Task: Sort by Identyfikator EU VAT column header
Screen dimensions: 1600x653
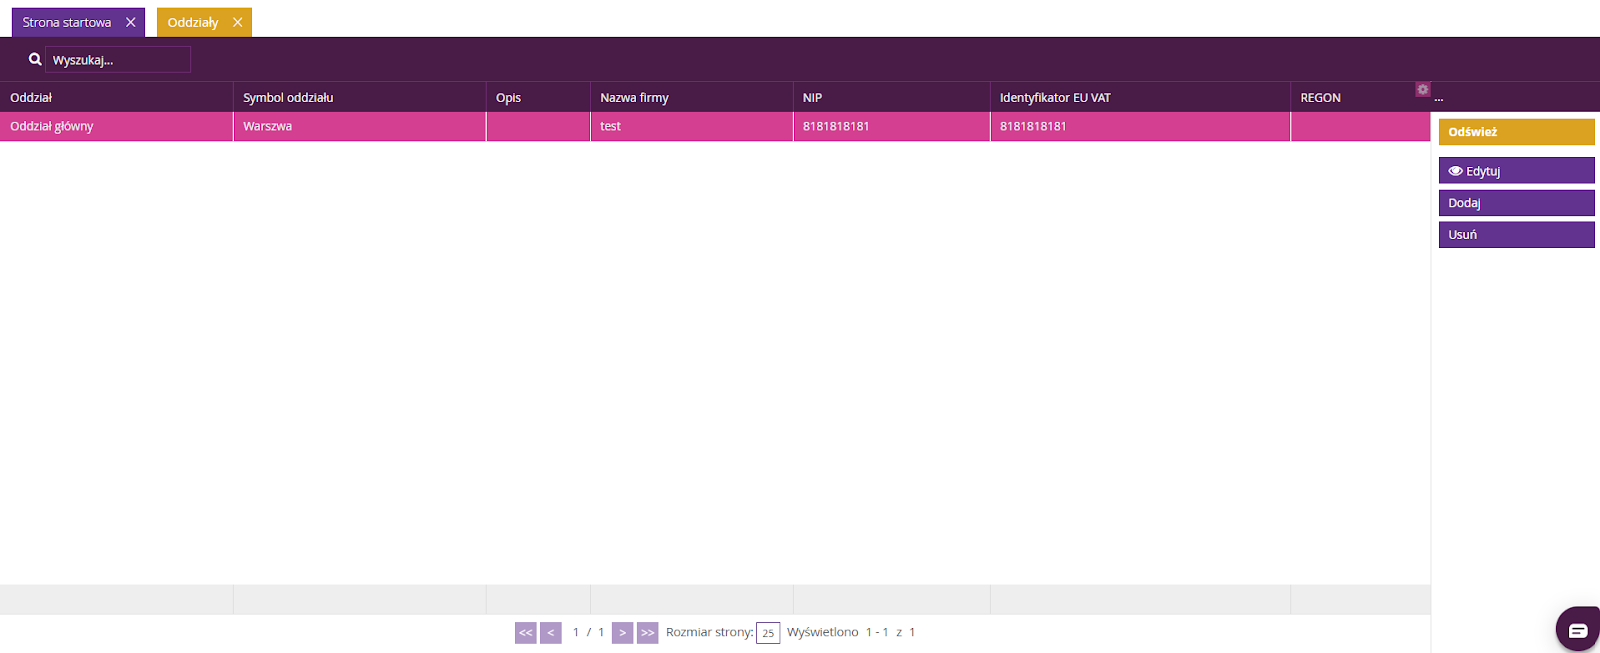Action: point(1140,97)
